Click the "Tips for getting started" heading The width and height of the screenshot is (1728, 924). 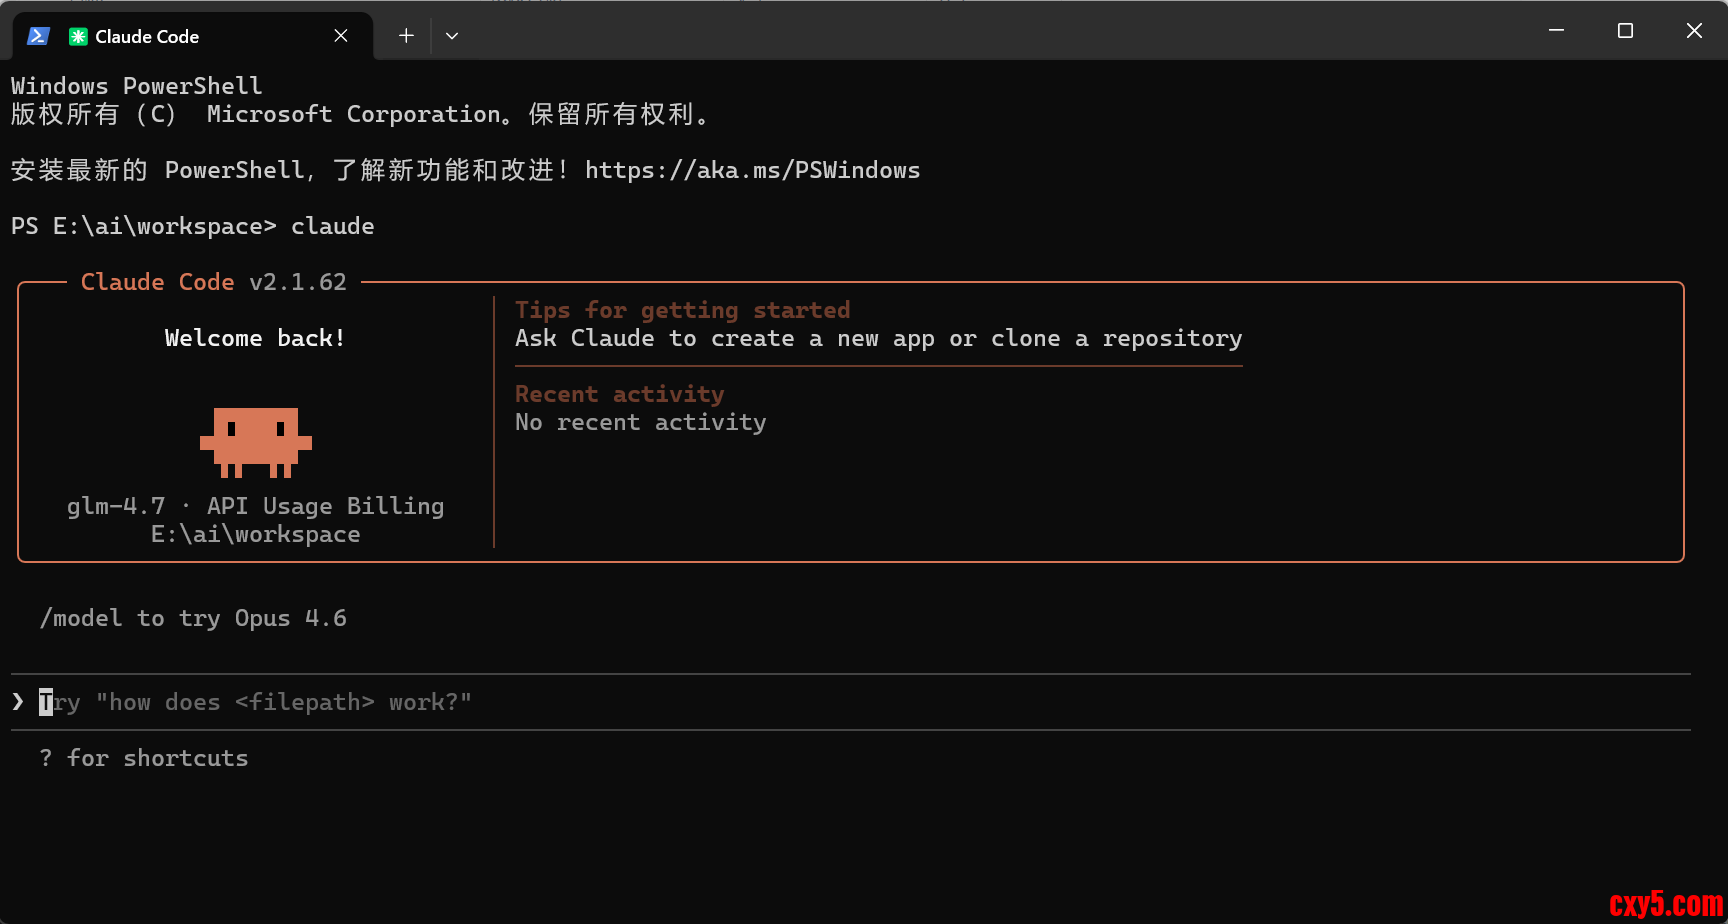pyautogui.click(x=682, y=310)
